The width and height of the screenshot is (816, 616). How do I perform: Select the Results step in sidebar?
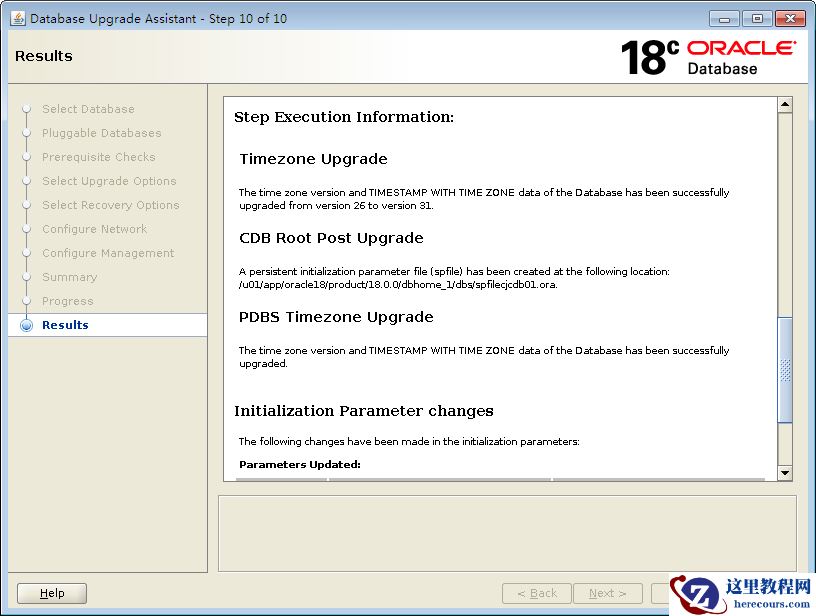[x=65, y=325]
